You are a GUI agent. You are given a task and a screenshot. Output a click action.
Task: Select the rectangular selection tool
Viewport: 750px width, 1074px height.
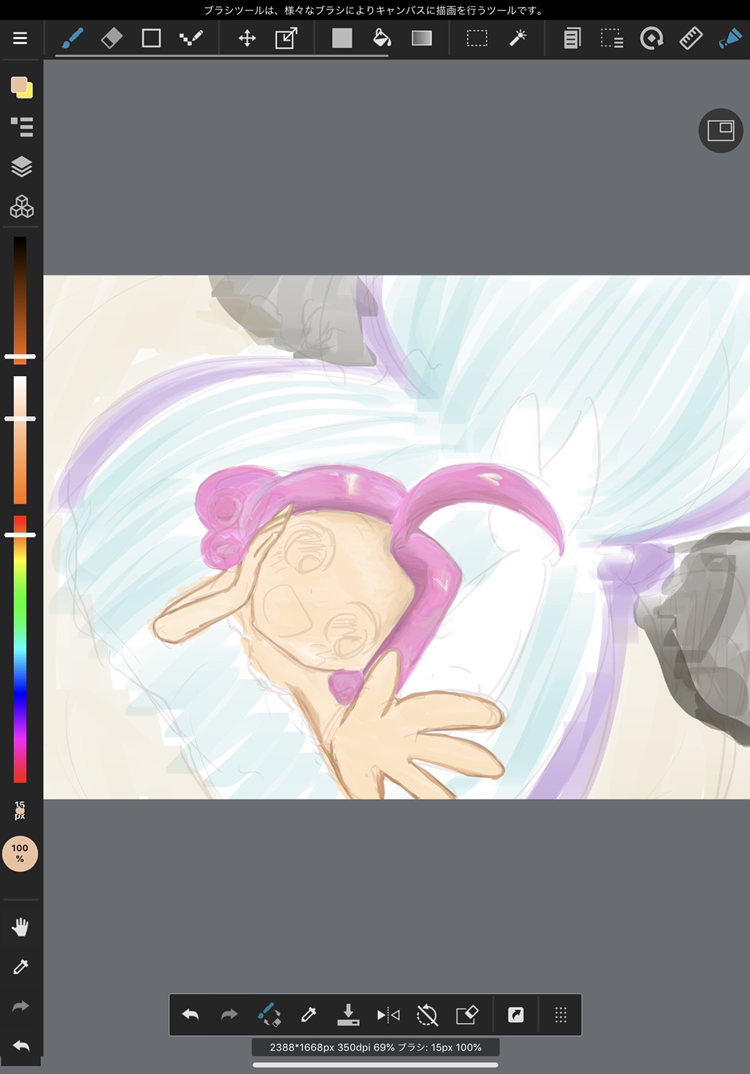pos(477,38)
